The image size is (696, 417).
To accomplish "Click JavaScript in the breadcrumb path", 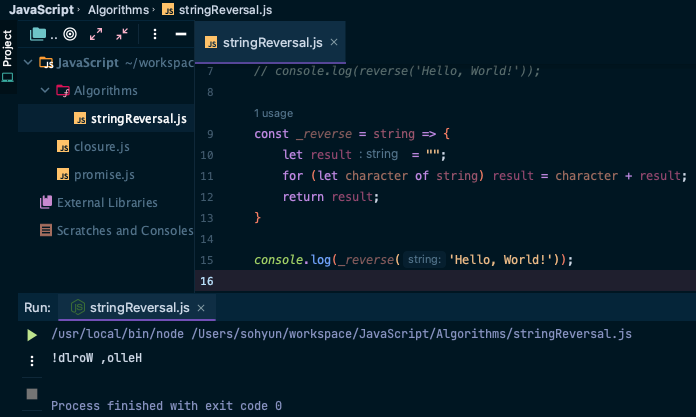I will coord(41,10).
